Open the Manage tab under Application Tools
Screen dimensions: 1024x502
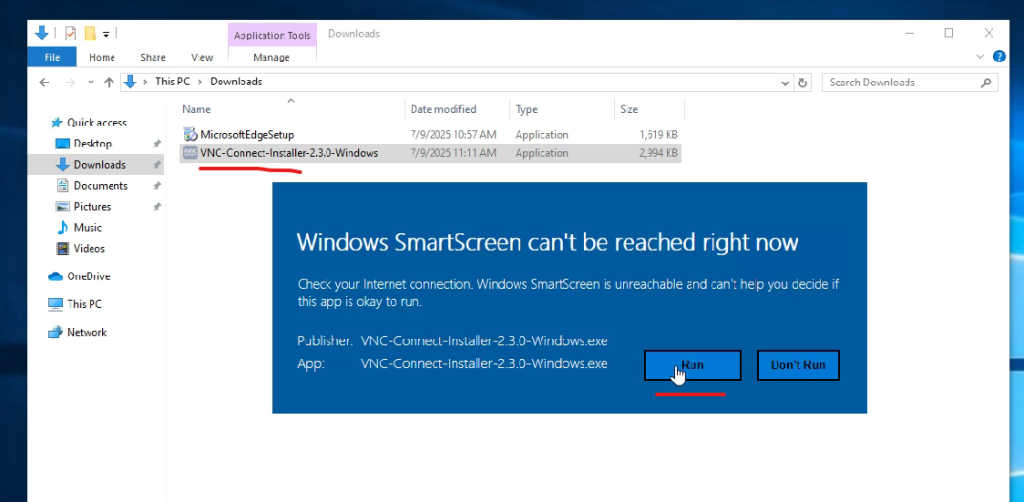coord(272,57)
